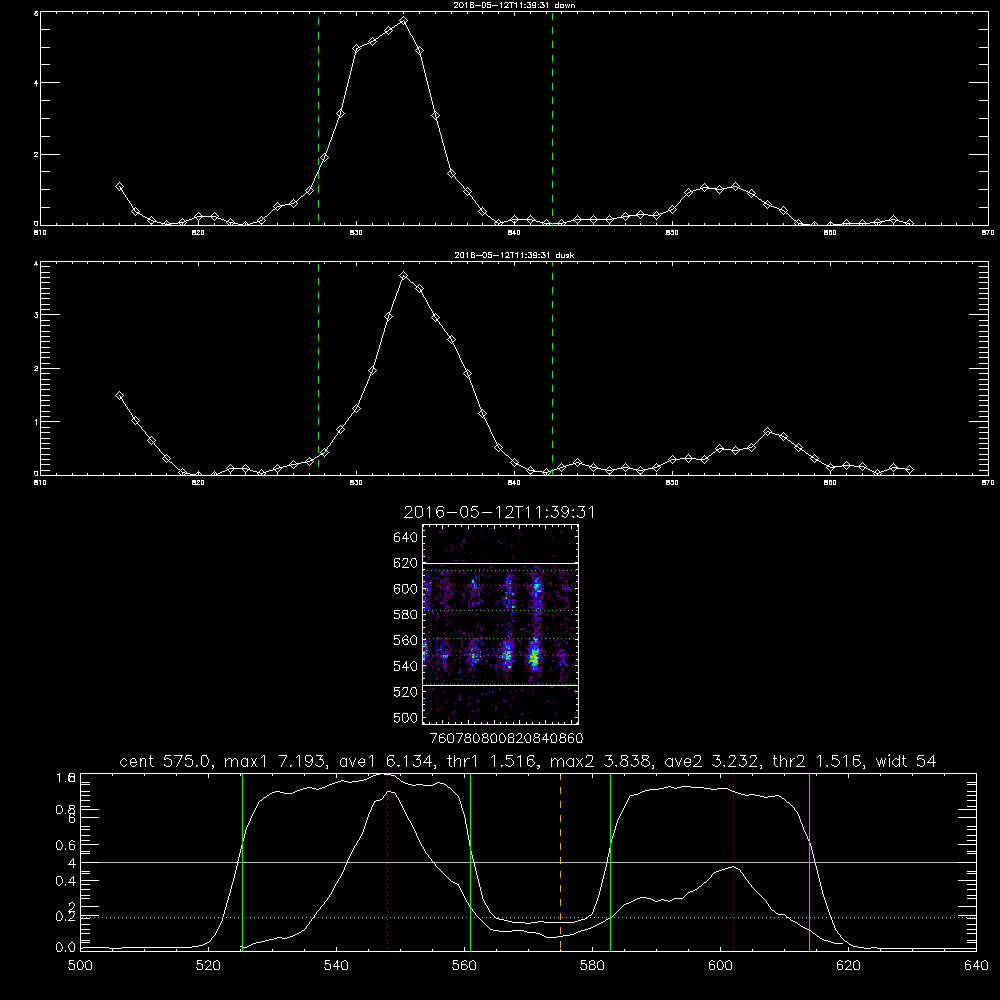Click the leftmost diamond marker on the dawn curve
1000x1000 pixels.
click(119, 186)
